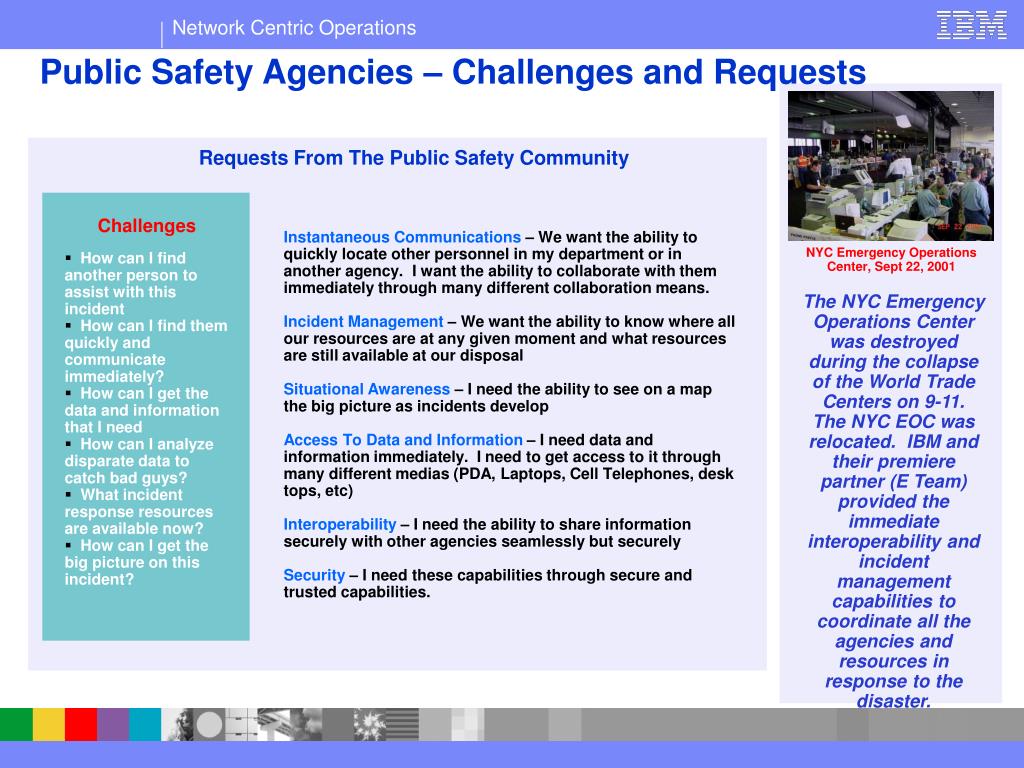The width and height of the screenshot is (1024, 768).
Task: Click the heading 'Requests From The Public Safety Community'
Action: (413, 158)
